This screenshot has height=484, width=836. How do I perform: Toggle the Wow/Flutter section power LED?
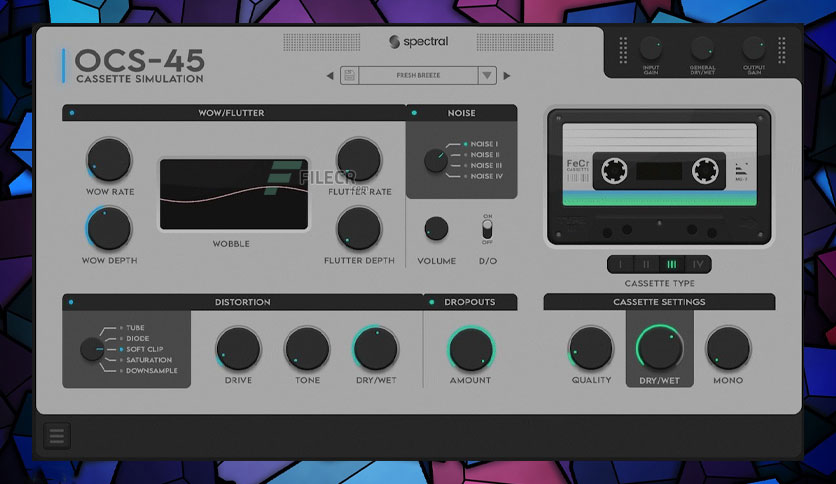(x=72, y=113)
